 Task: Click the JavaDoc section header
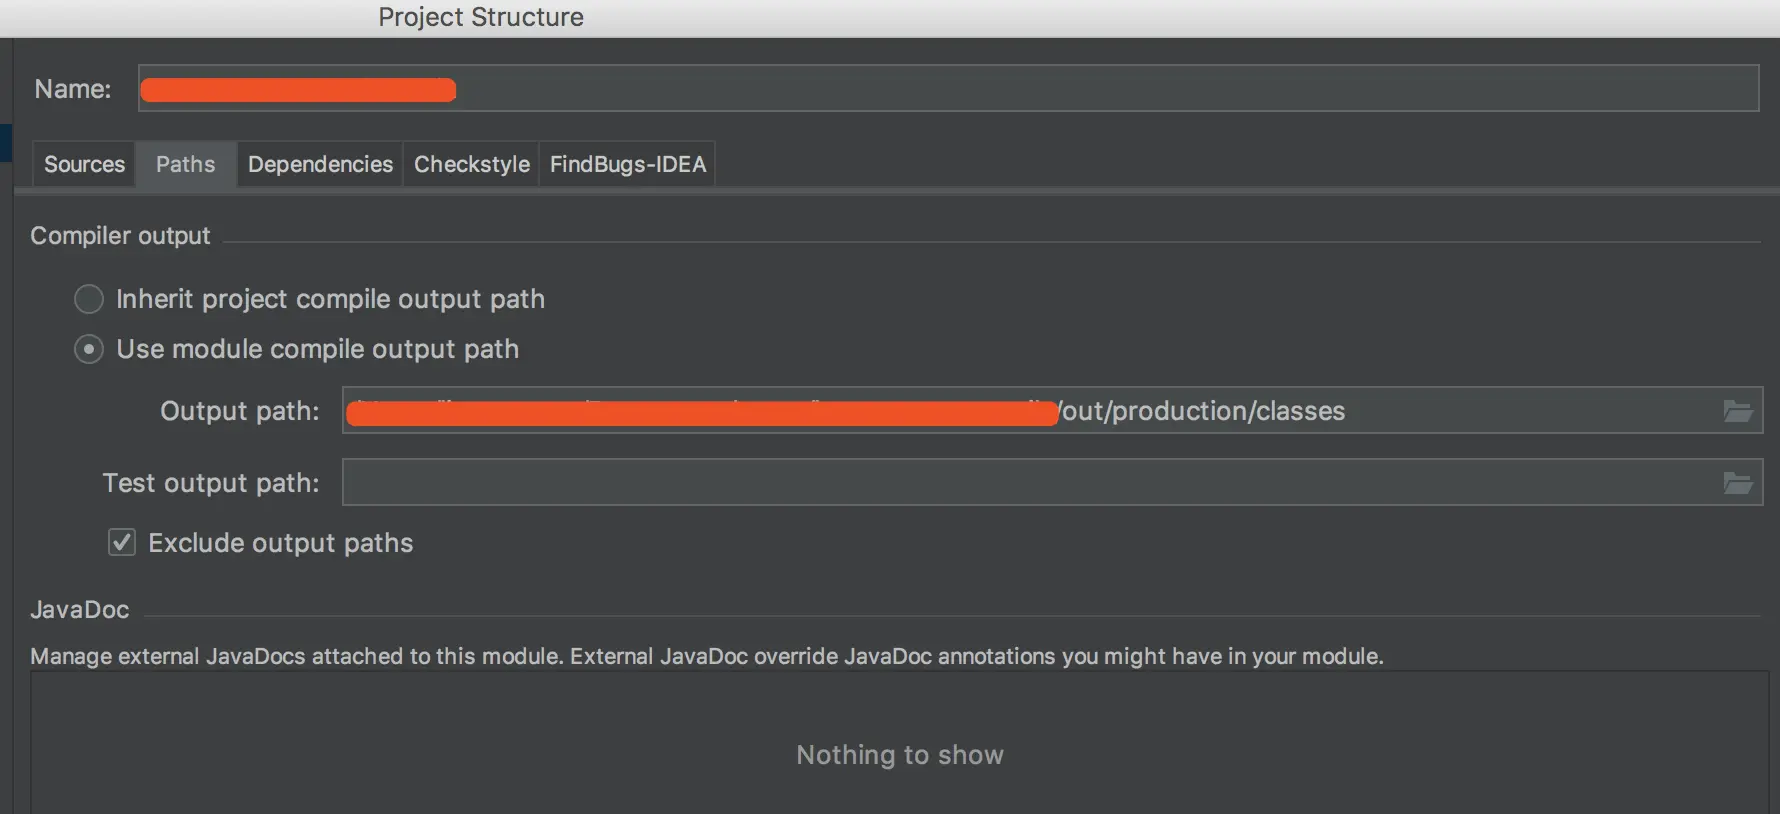(x=80, y=610)
